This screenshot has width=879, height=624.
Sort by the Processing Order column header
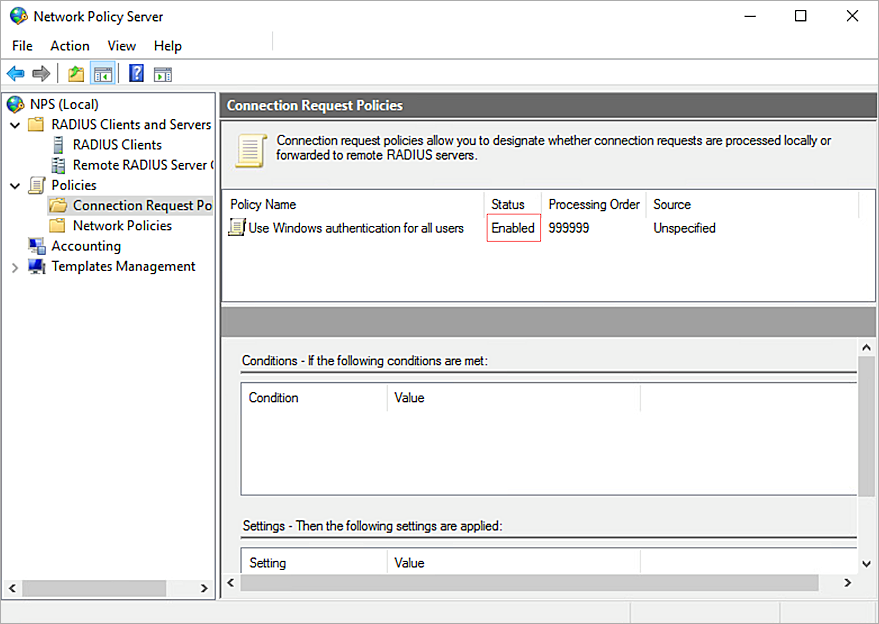click(x=593, y=204)
